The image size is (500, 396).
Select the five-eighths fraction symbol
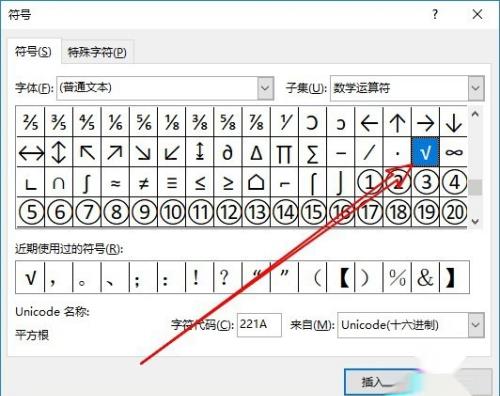pyautogui.click(x=228, y=122)
